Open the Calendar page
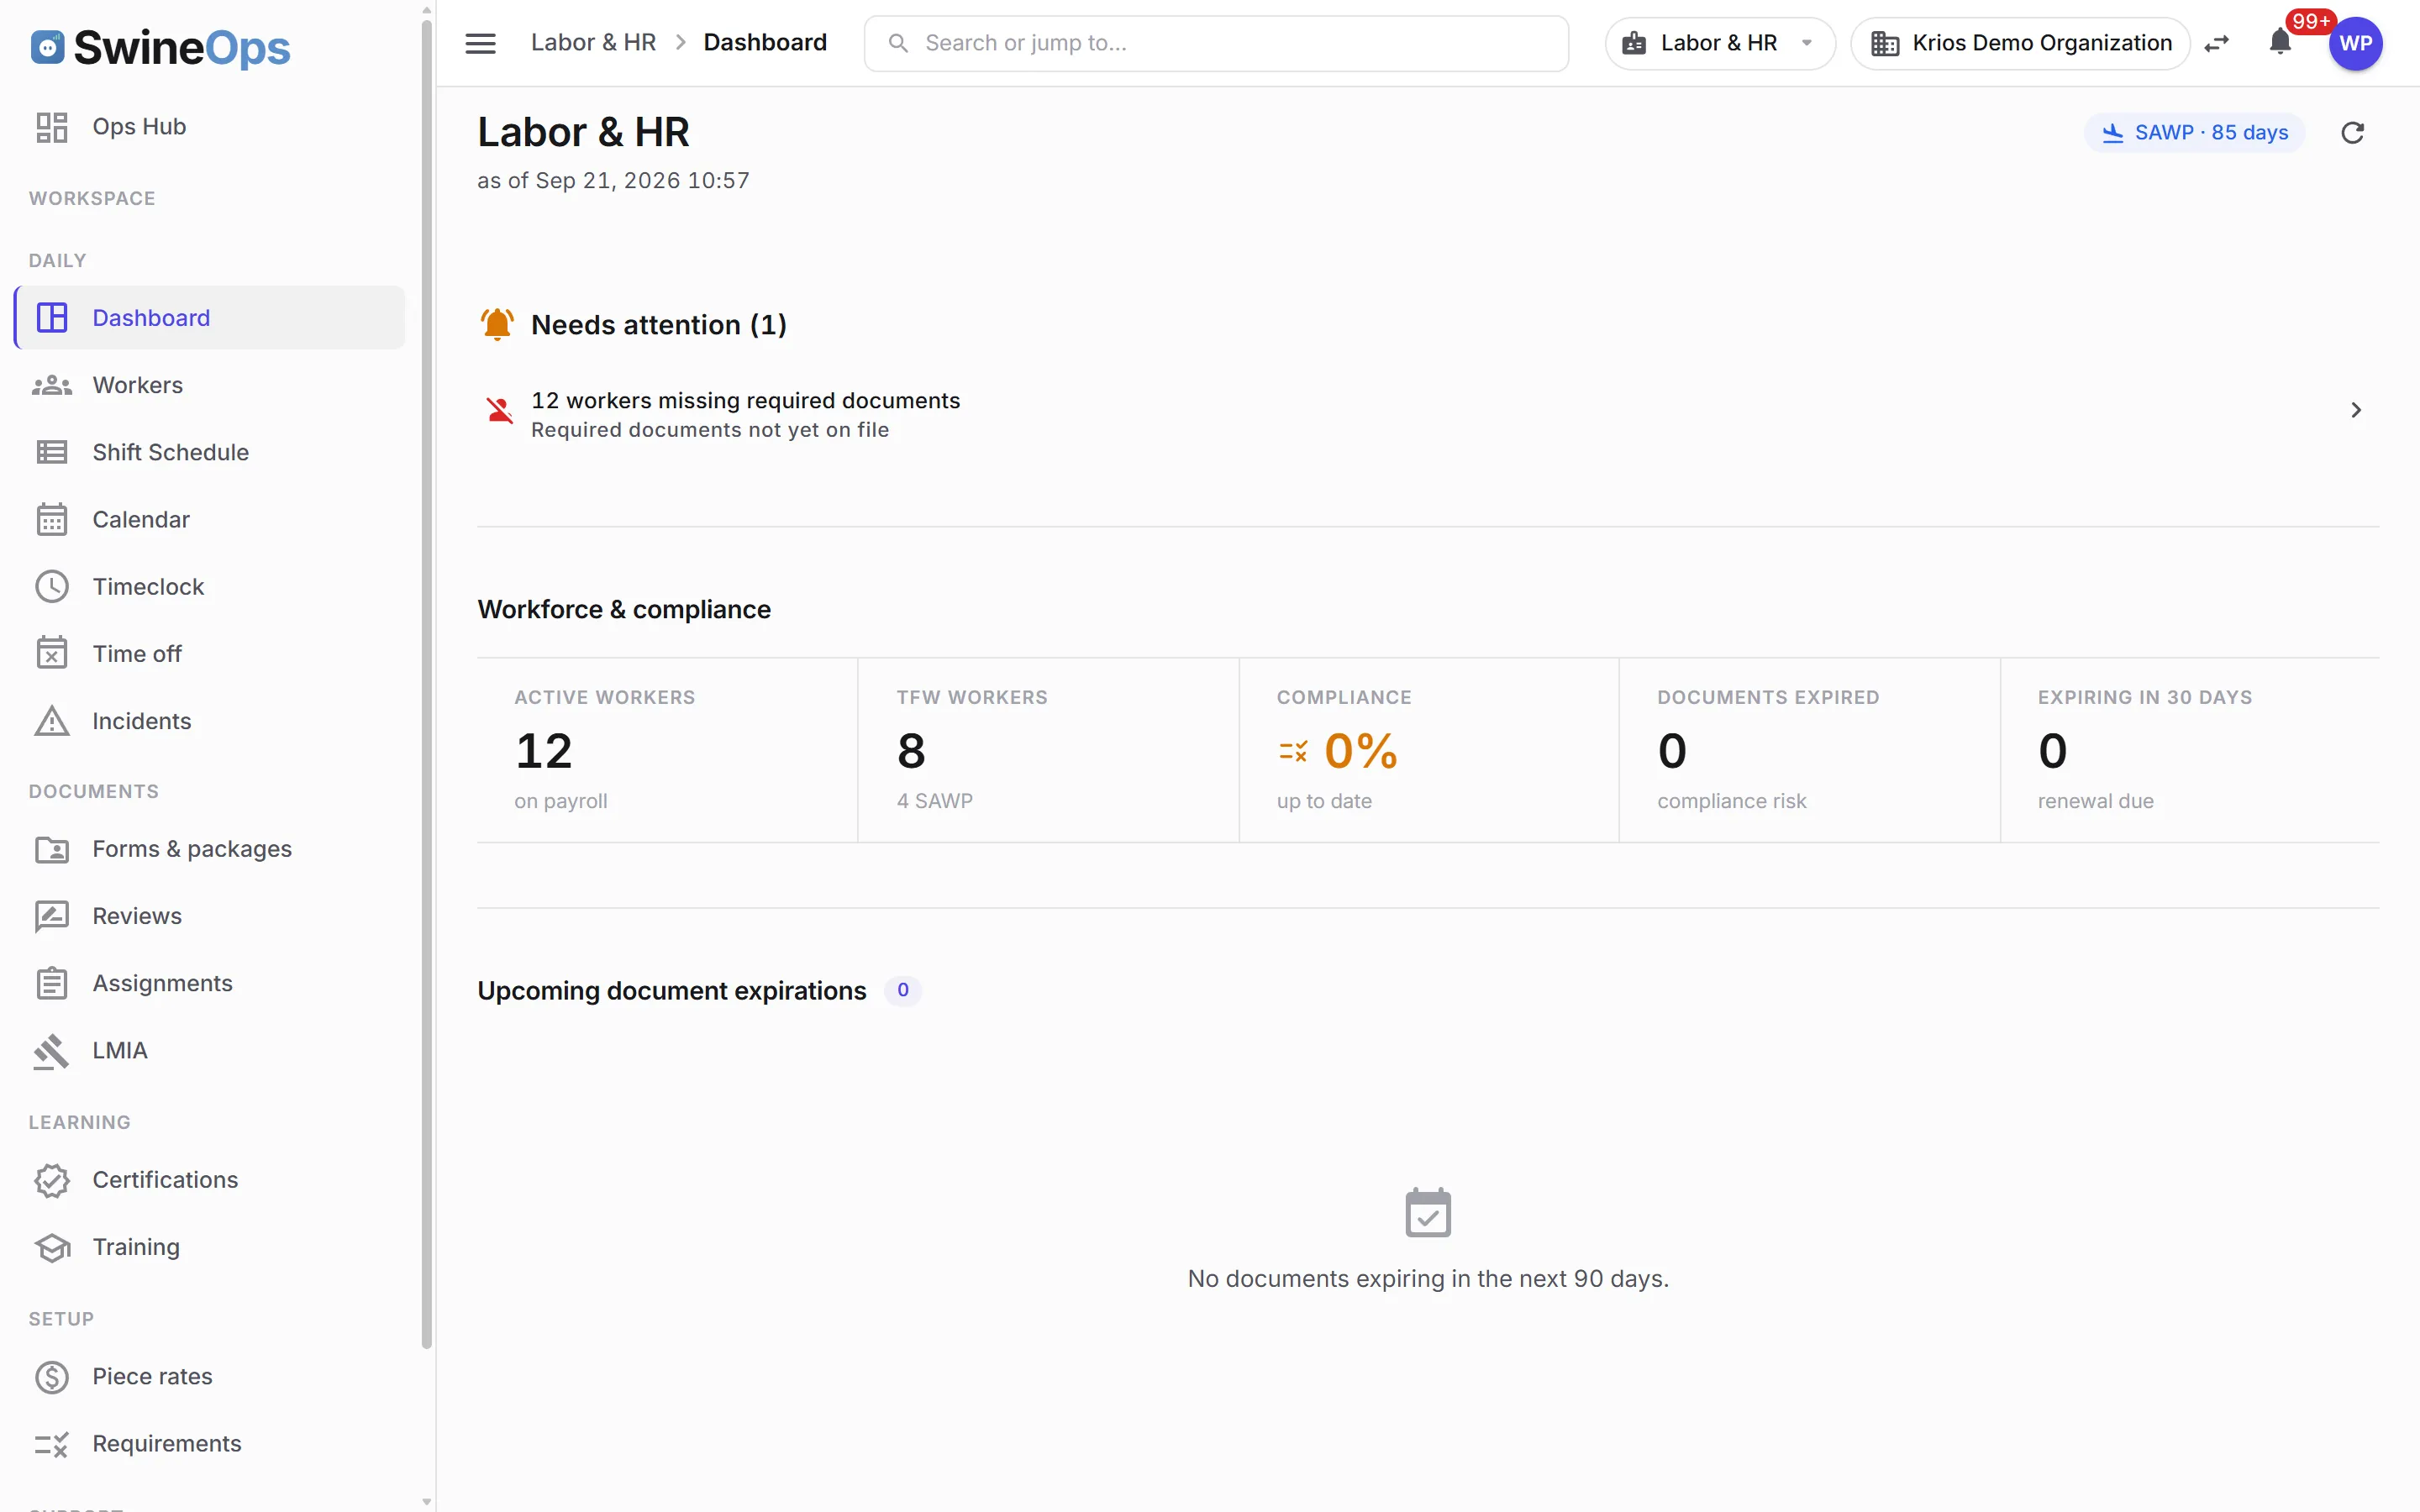Screen dimensions: 2420x1512 coord(210,519)
